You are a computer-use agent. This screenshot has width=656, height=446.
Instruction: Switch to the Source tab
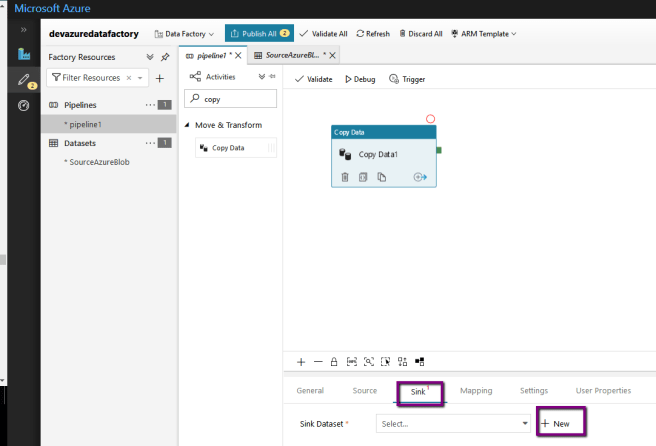[364, 390]
